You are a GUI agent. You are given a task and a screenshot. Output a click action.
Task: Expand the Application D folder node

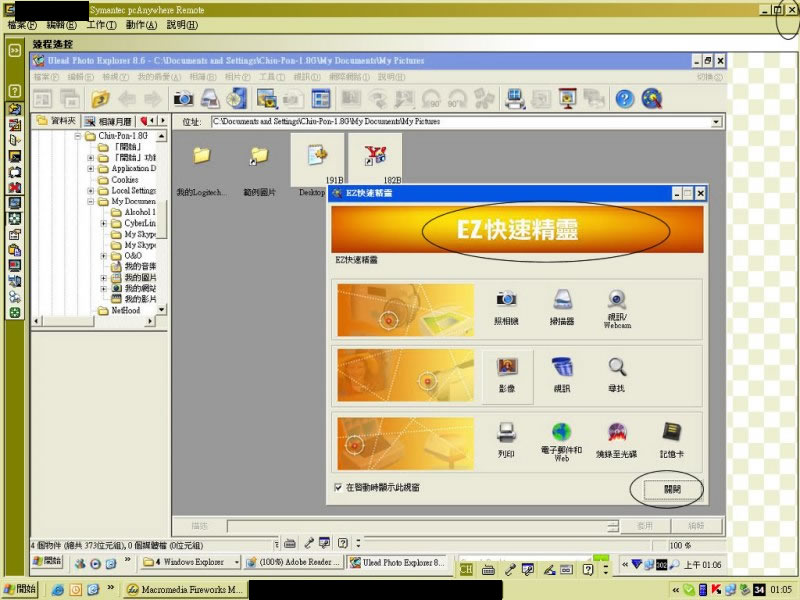click(91, 169)
